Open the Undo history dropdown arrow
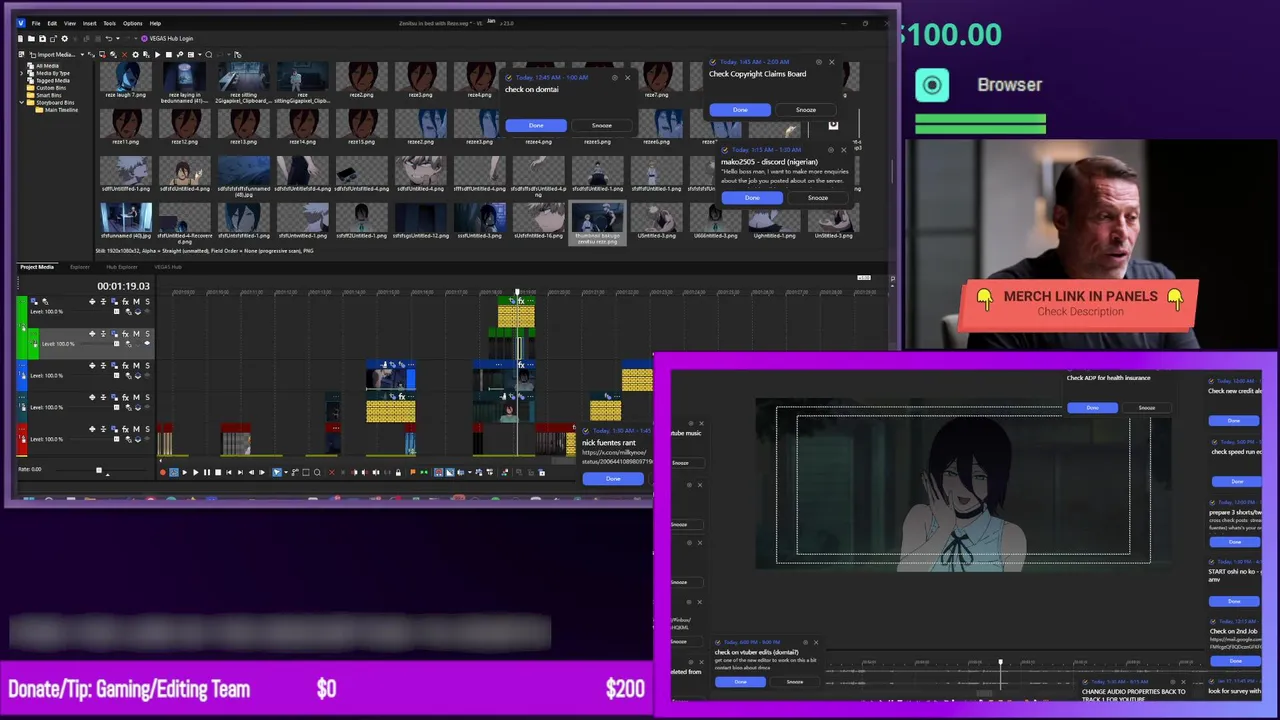The width and height of the screenshot is (1280, 720). coord(118,39)
